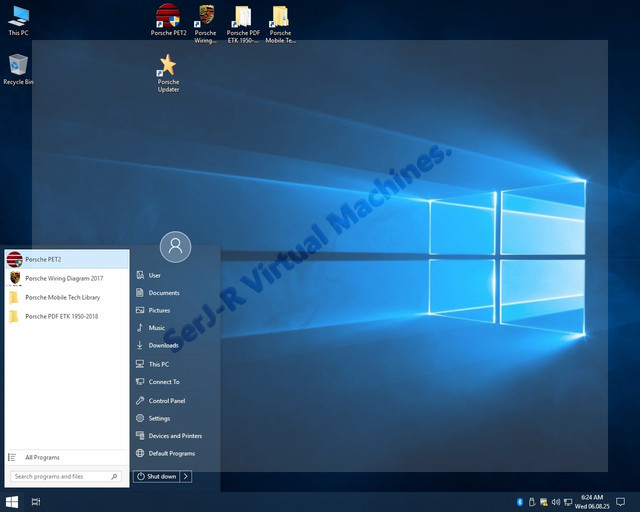Click the search magnifier icon

coord(114,476)
